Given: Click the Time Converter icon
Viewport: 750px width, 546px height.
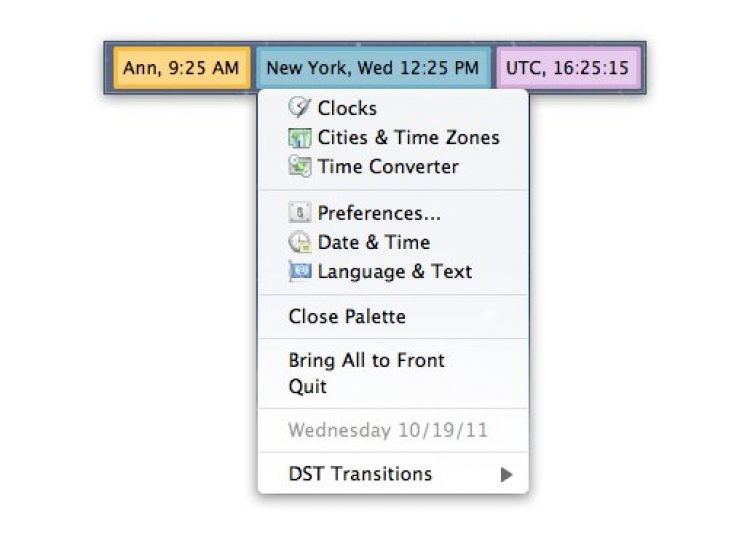Looking at the screenshot, I should [x=299, y=167].
